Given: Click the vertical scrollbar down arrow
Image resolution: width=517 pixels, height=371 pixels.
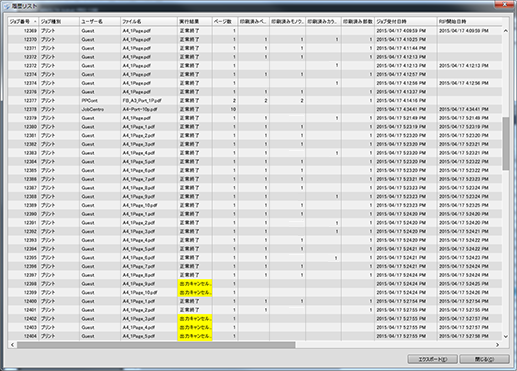Looking at the screenshot, I should click(506, 336).
